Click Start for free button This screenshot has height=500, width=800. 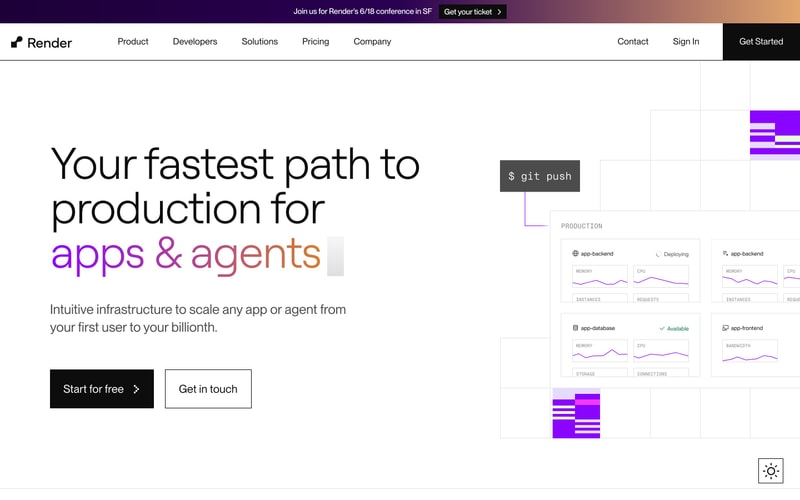[x=102, y=389]
